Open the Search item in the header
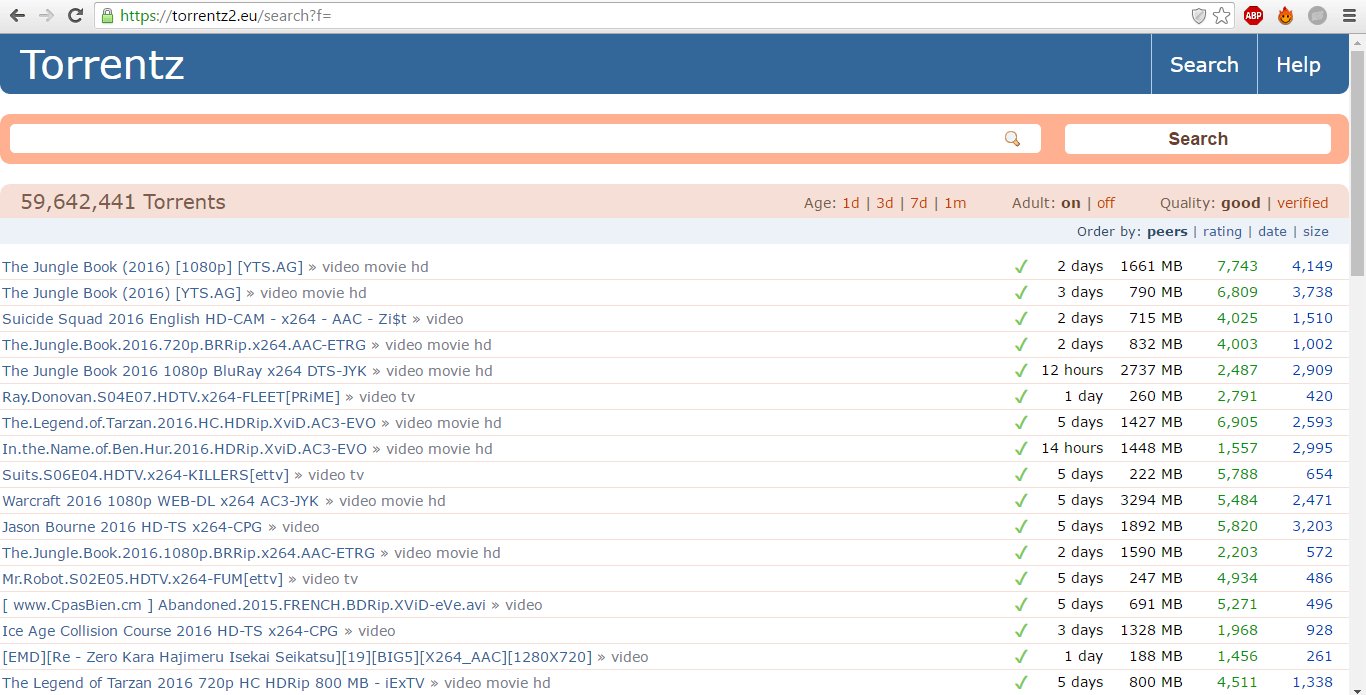1366x695 pixels. click(x=1204, y=65)
